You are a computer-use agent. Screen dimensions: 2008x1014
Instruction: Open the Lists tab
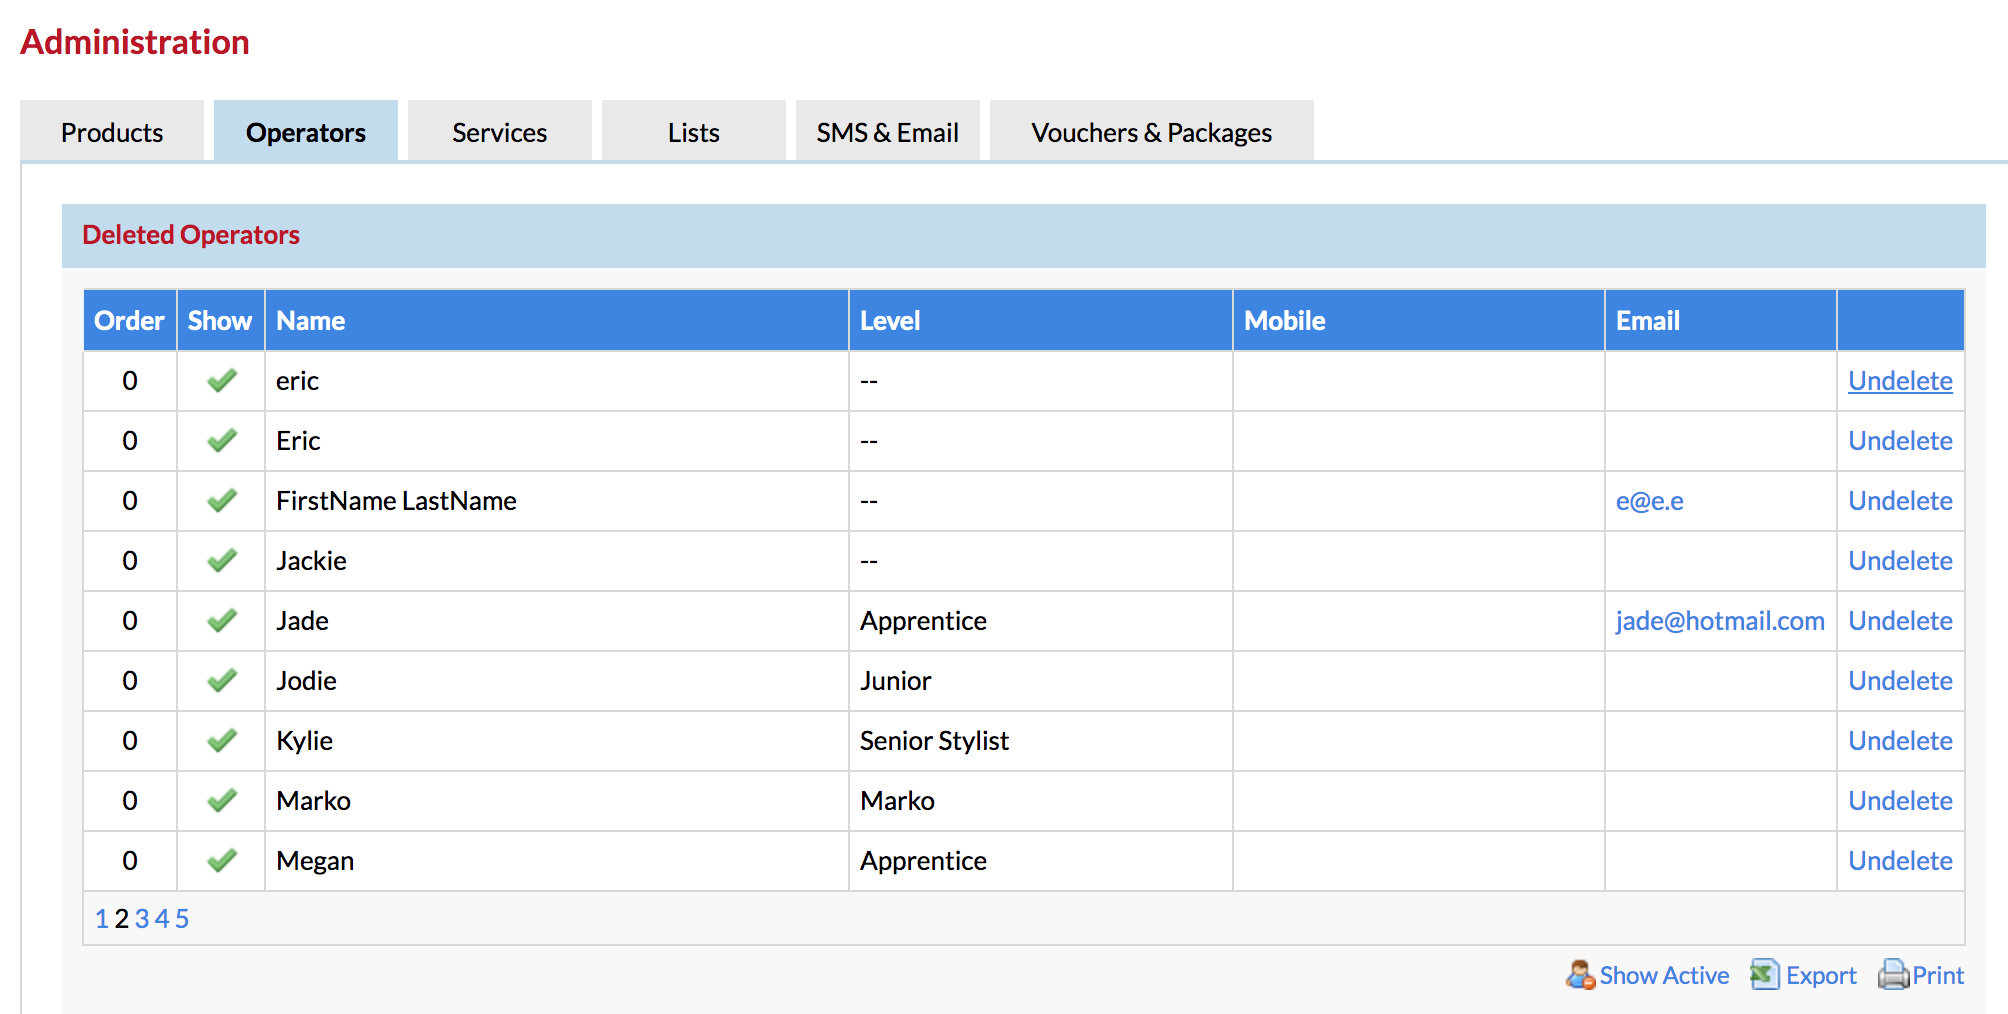[694, 131]
